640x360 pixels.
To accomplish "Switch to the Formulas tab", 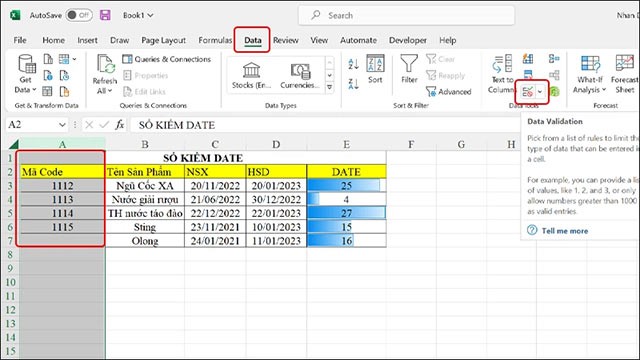I will click(x=215, y=40).
